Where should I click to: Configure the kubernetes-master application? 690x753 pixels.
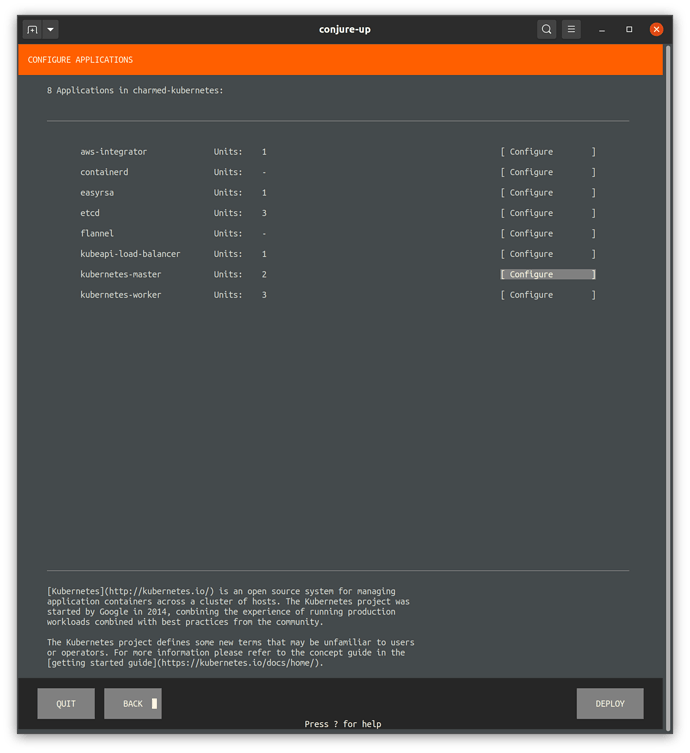(x=548, y=274)
